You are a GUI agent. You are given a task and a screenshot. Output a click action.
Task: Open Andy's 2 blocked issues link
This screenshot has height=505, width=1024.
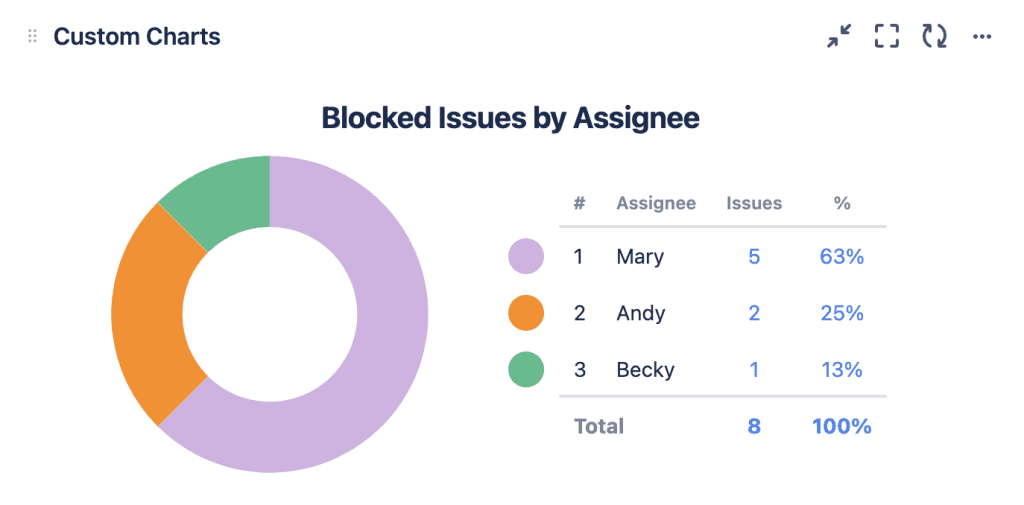[754, 313]
